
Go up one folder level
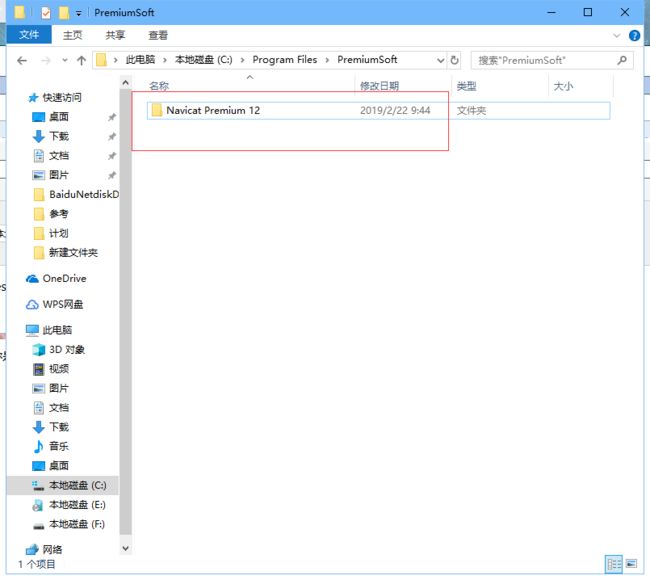81,61
